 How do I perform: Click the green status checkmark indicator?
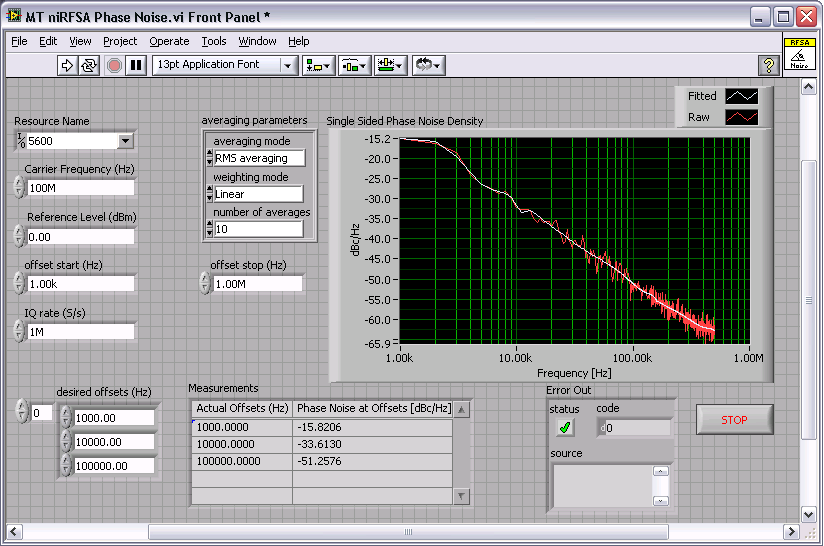tap(565, 427)
